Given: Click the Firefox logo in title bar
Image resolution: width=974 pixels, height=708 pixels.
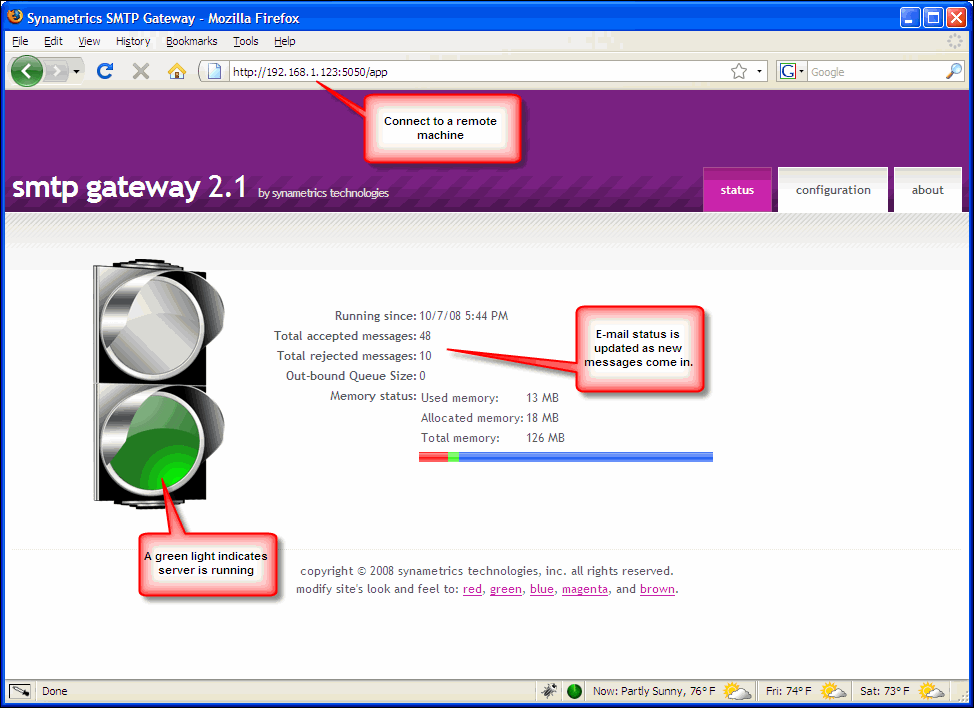Looking at the screenshot, I should pyautogui.click(x=15, y=17).
